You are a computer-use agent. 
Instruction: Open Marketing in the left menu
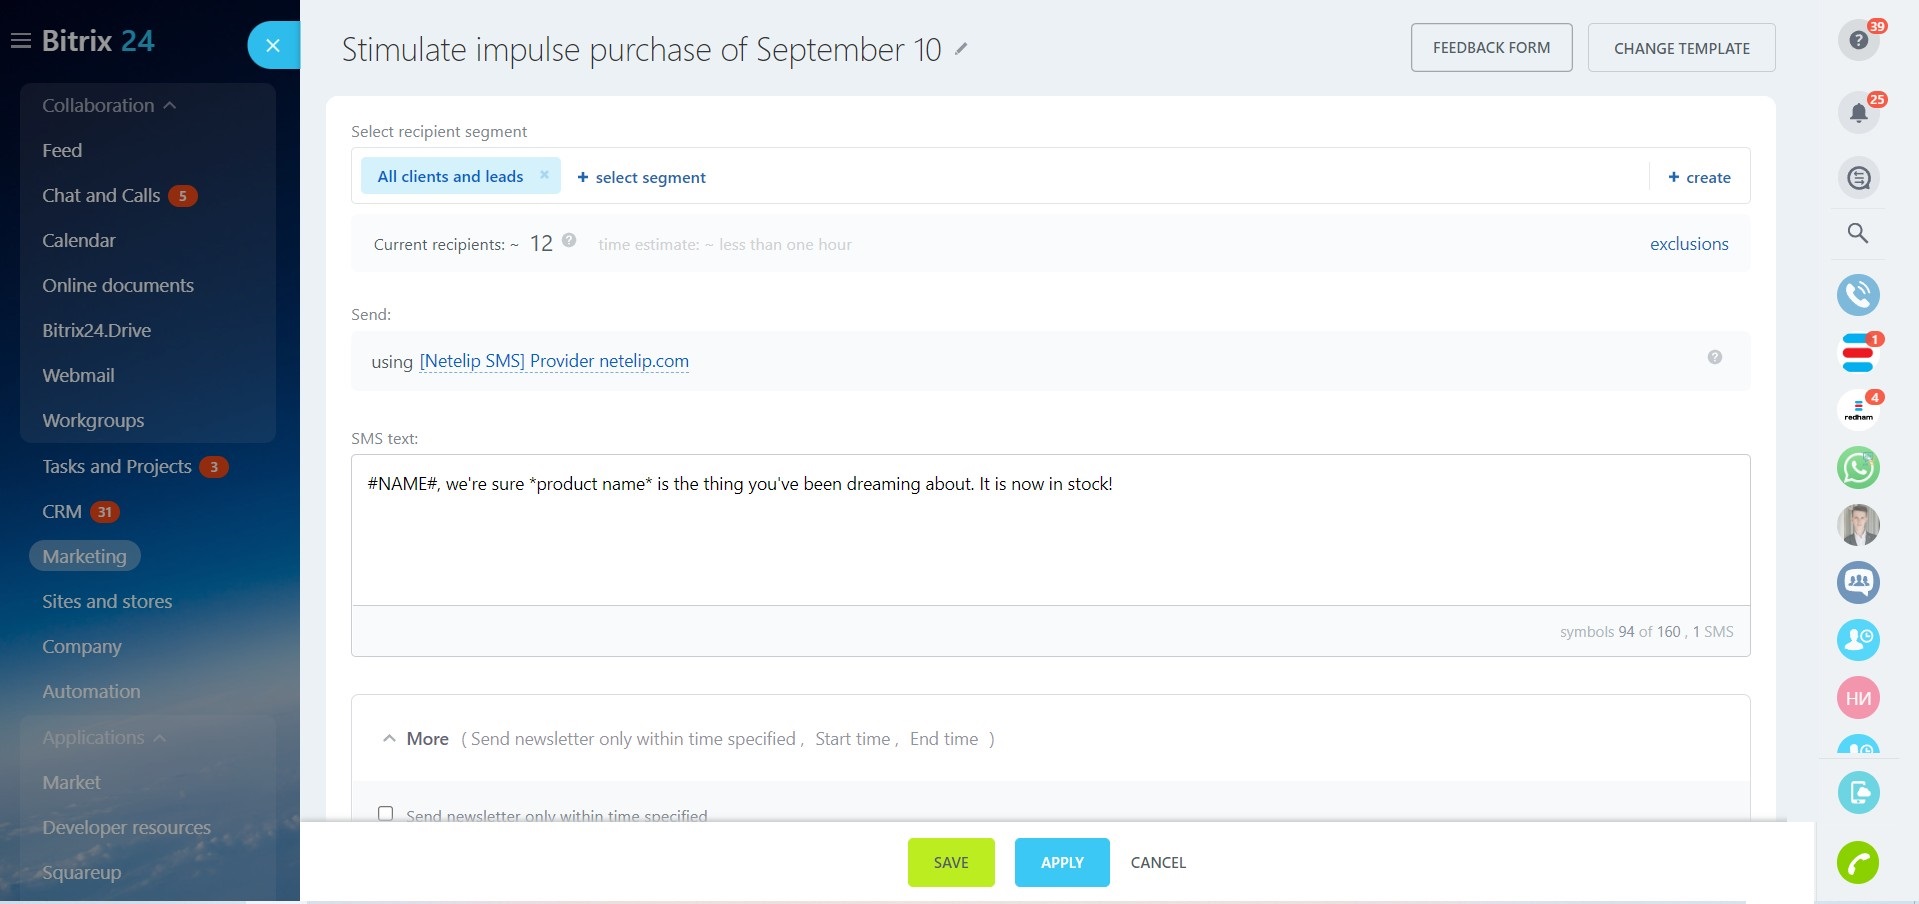[84, 556]
